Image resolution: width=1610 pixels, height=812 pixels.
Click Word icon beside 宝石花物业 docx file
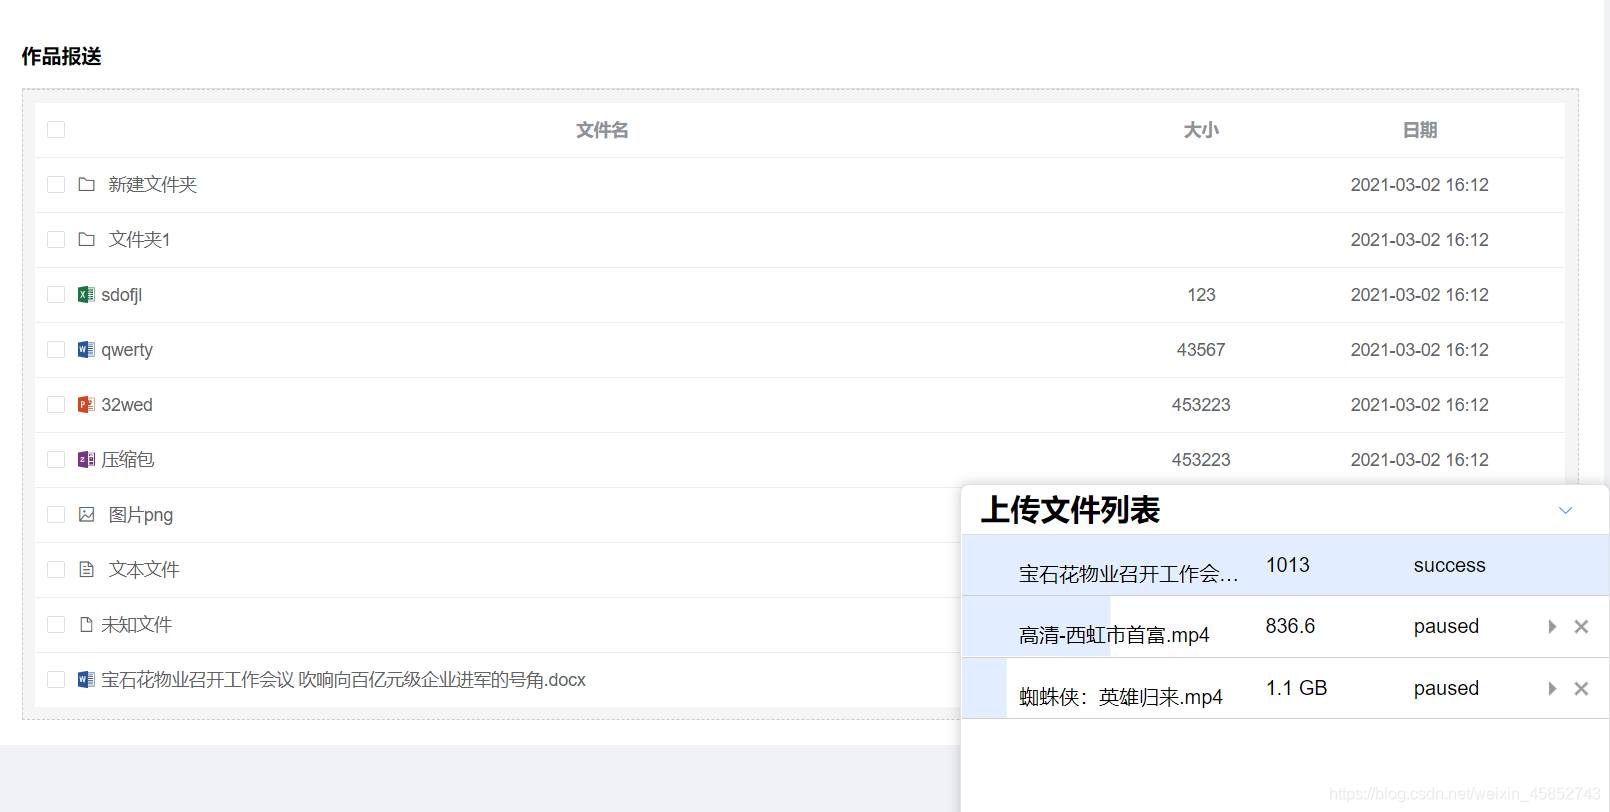pos(87,679)
